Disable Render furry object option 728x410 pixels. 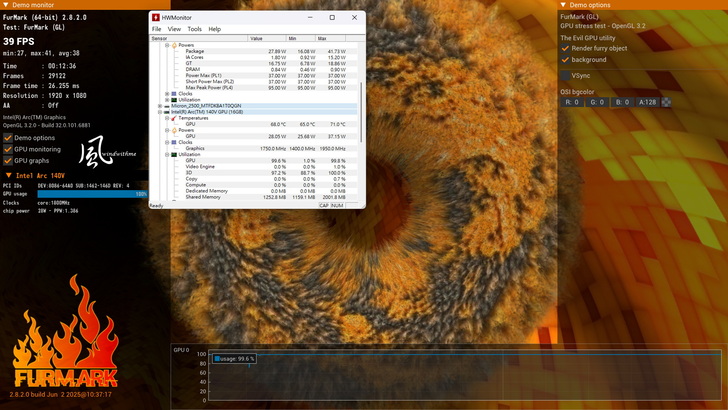tap(565, 48)
